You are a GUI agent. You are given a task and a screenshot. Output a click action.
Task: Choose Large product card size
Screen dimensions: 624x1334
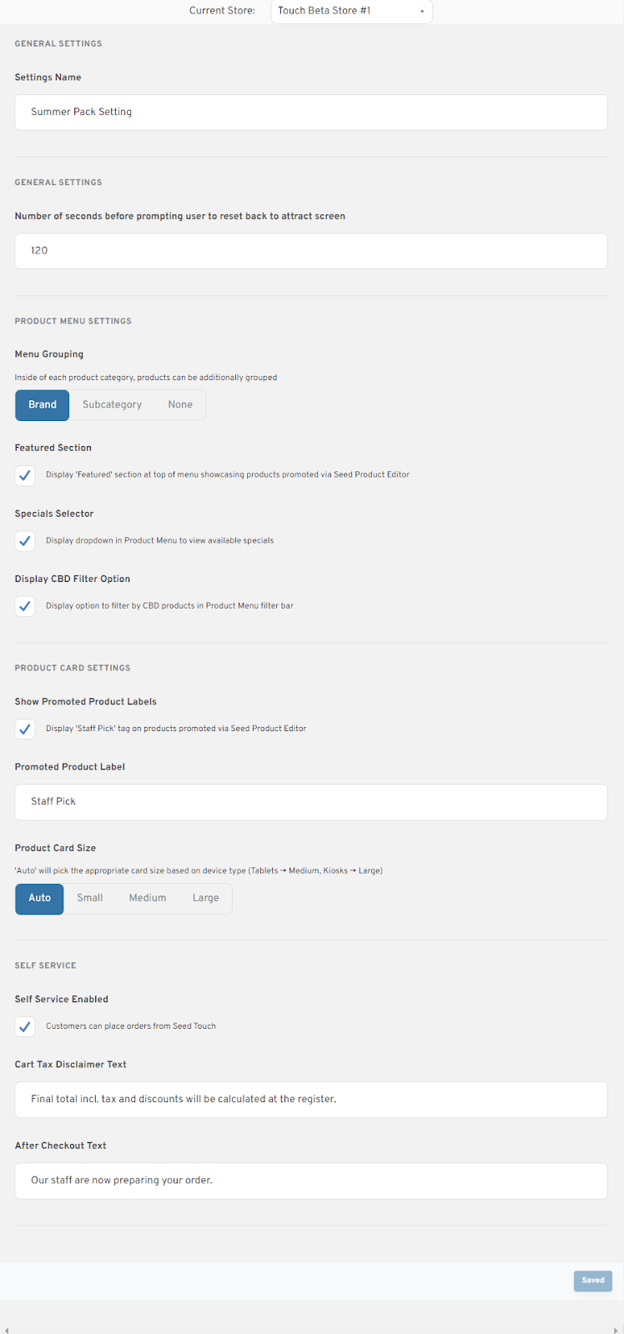[x=206, y=898]
